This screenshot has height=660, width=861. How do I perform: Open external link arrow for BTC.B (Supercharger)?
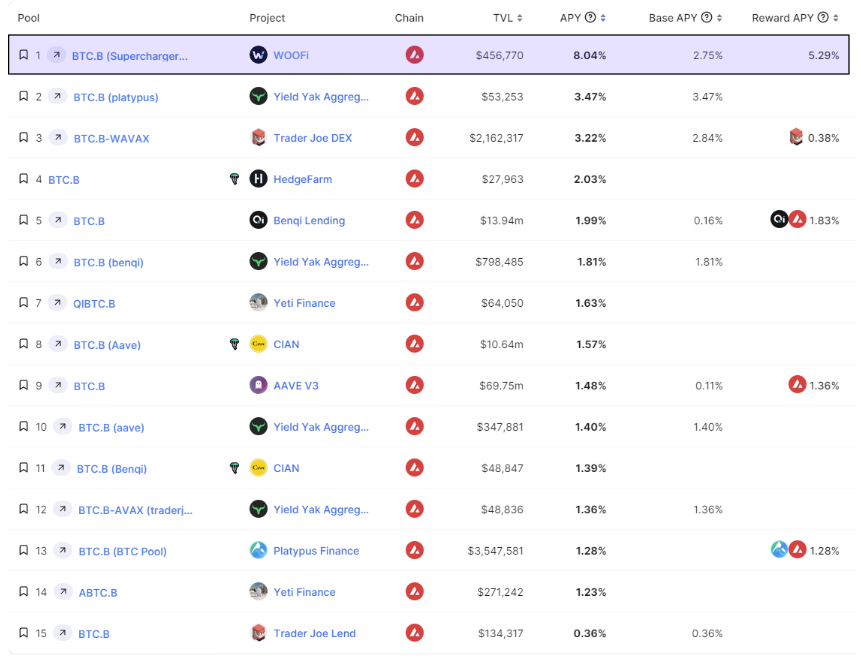click(56, 55)
